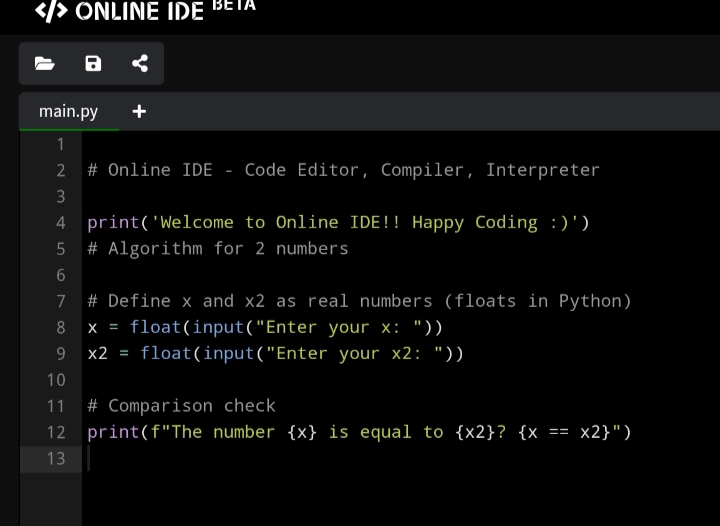This screenshot has height=526, width=720.
Task: Click the '# Comparison check' comment
Action: tap(181, 406)
